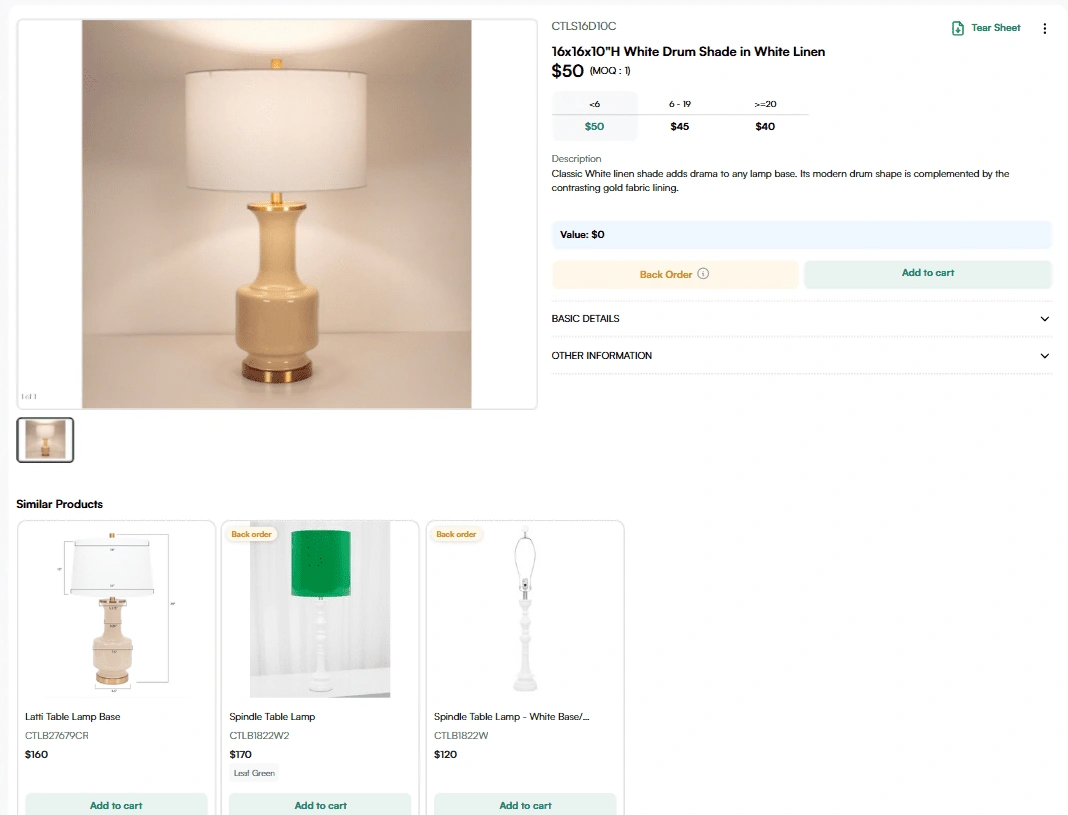The height and width of the screenshot is (815, 1068).
Task: Add Spindle Table Lamp to cart
Action: click(320, 804)
